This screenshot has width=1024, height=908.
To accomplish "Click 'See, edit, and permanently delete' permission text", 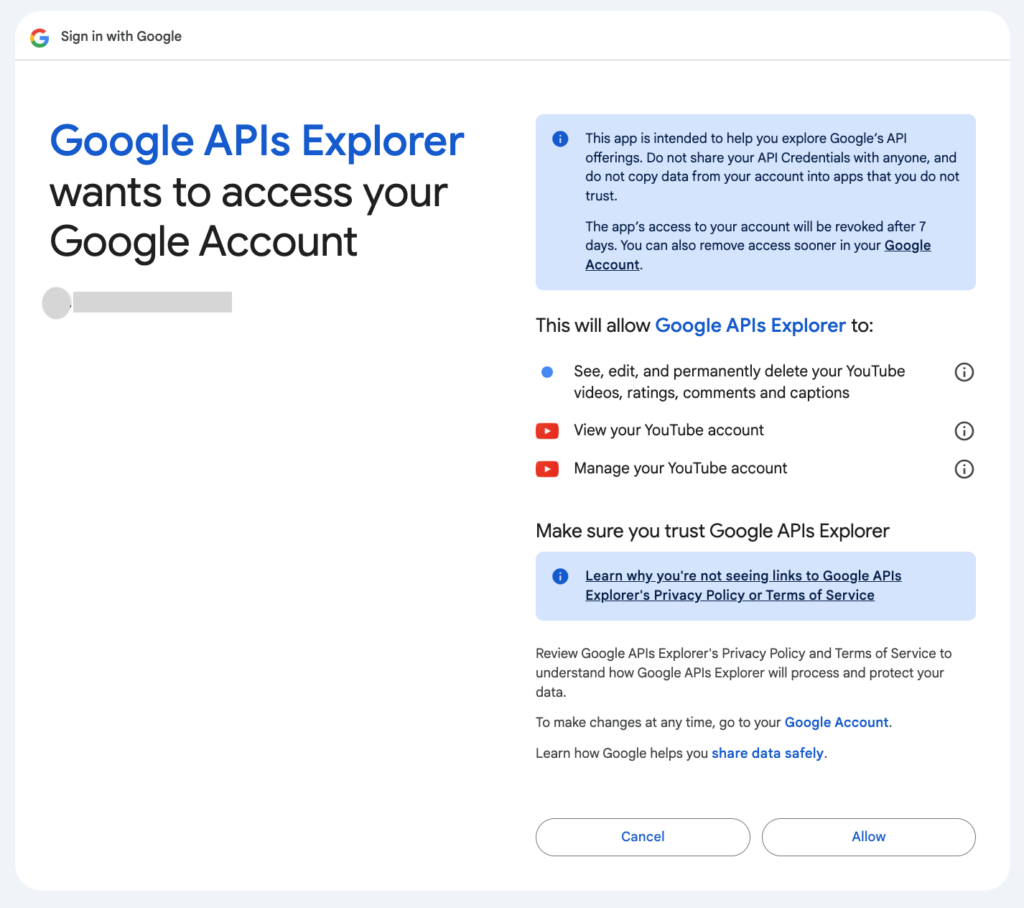I will click(739, 382).
